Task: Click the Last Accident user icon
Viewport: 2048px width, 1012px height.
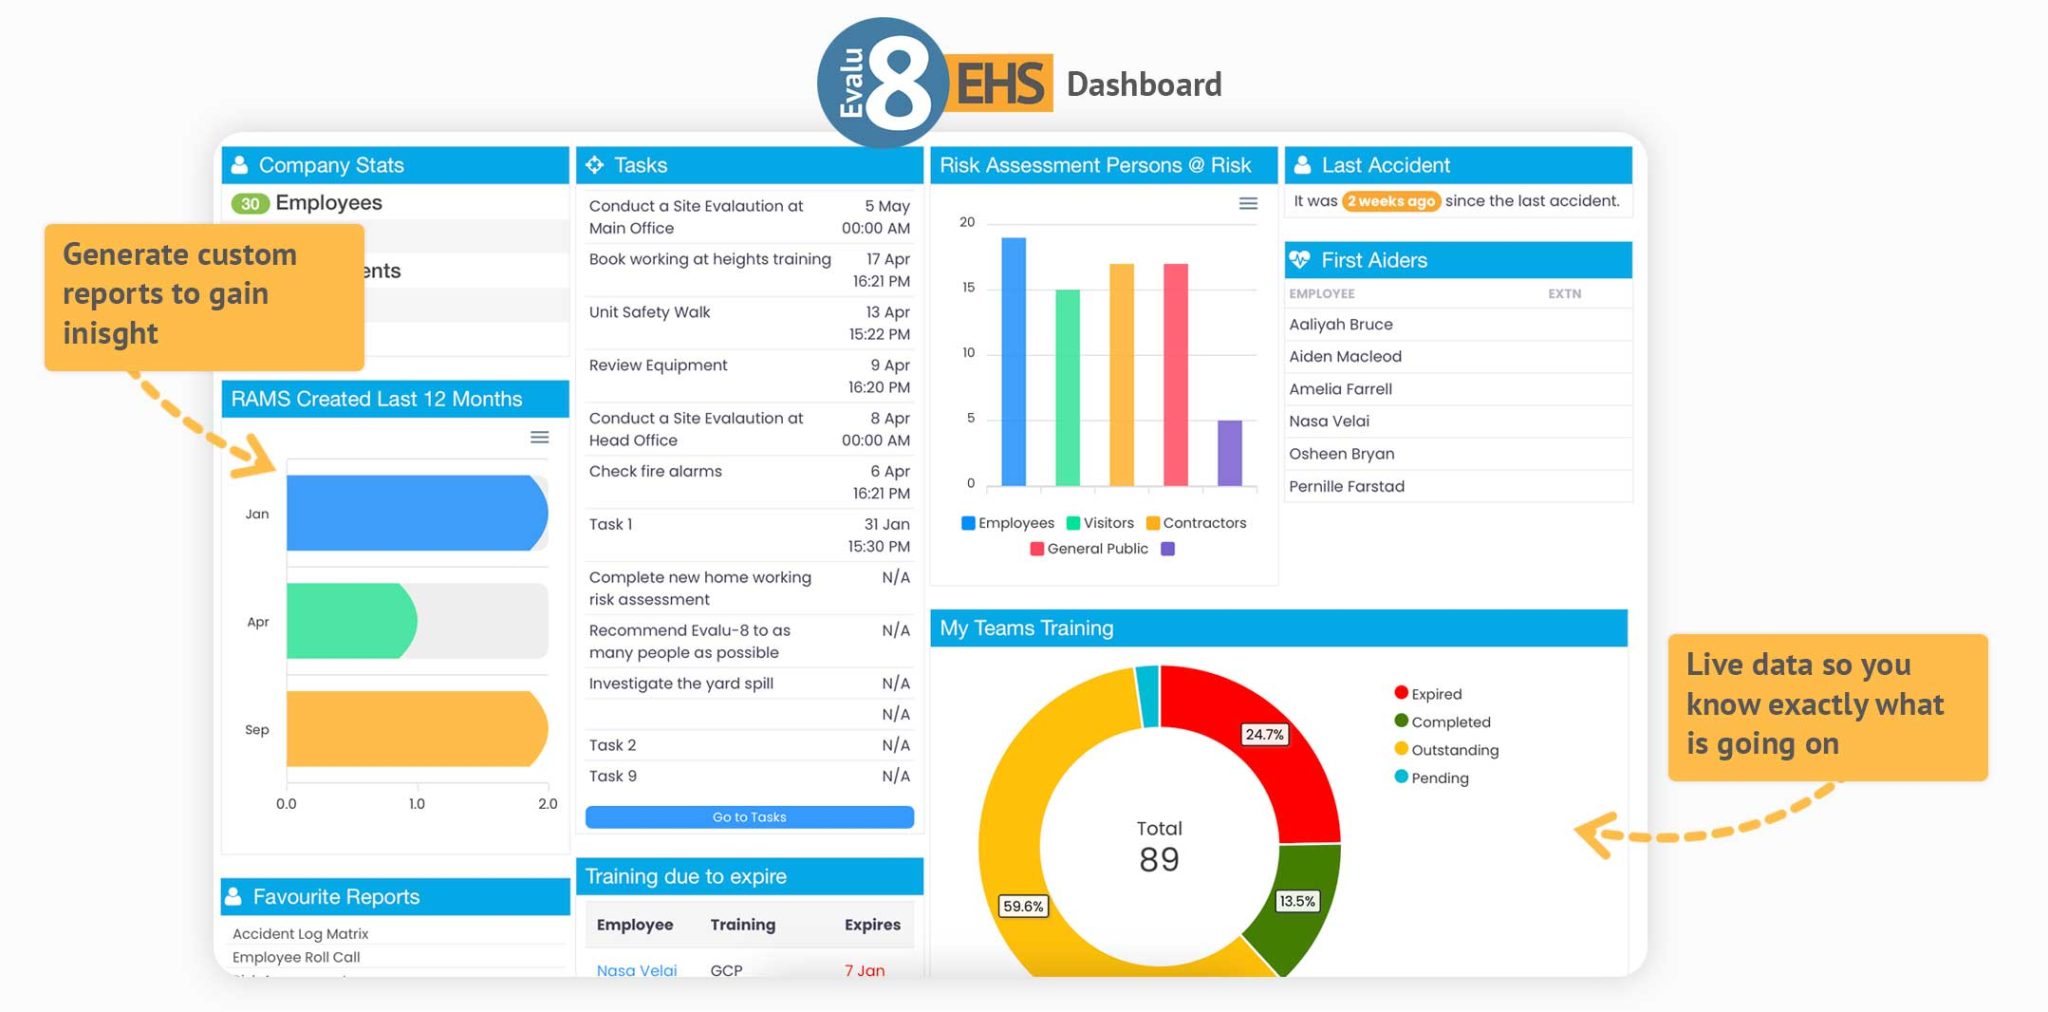Action: [1301, 165]
